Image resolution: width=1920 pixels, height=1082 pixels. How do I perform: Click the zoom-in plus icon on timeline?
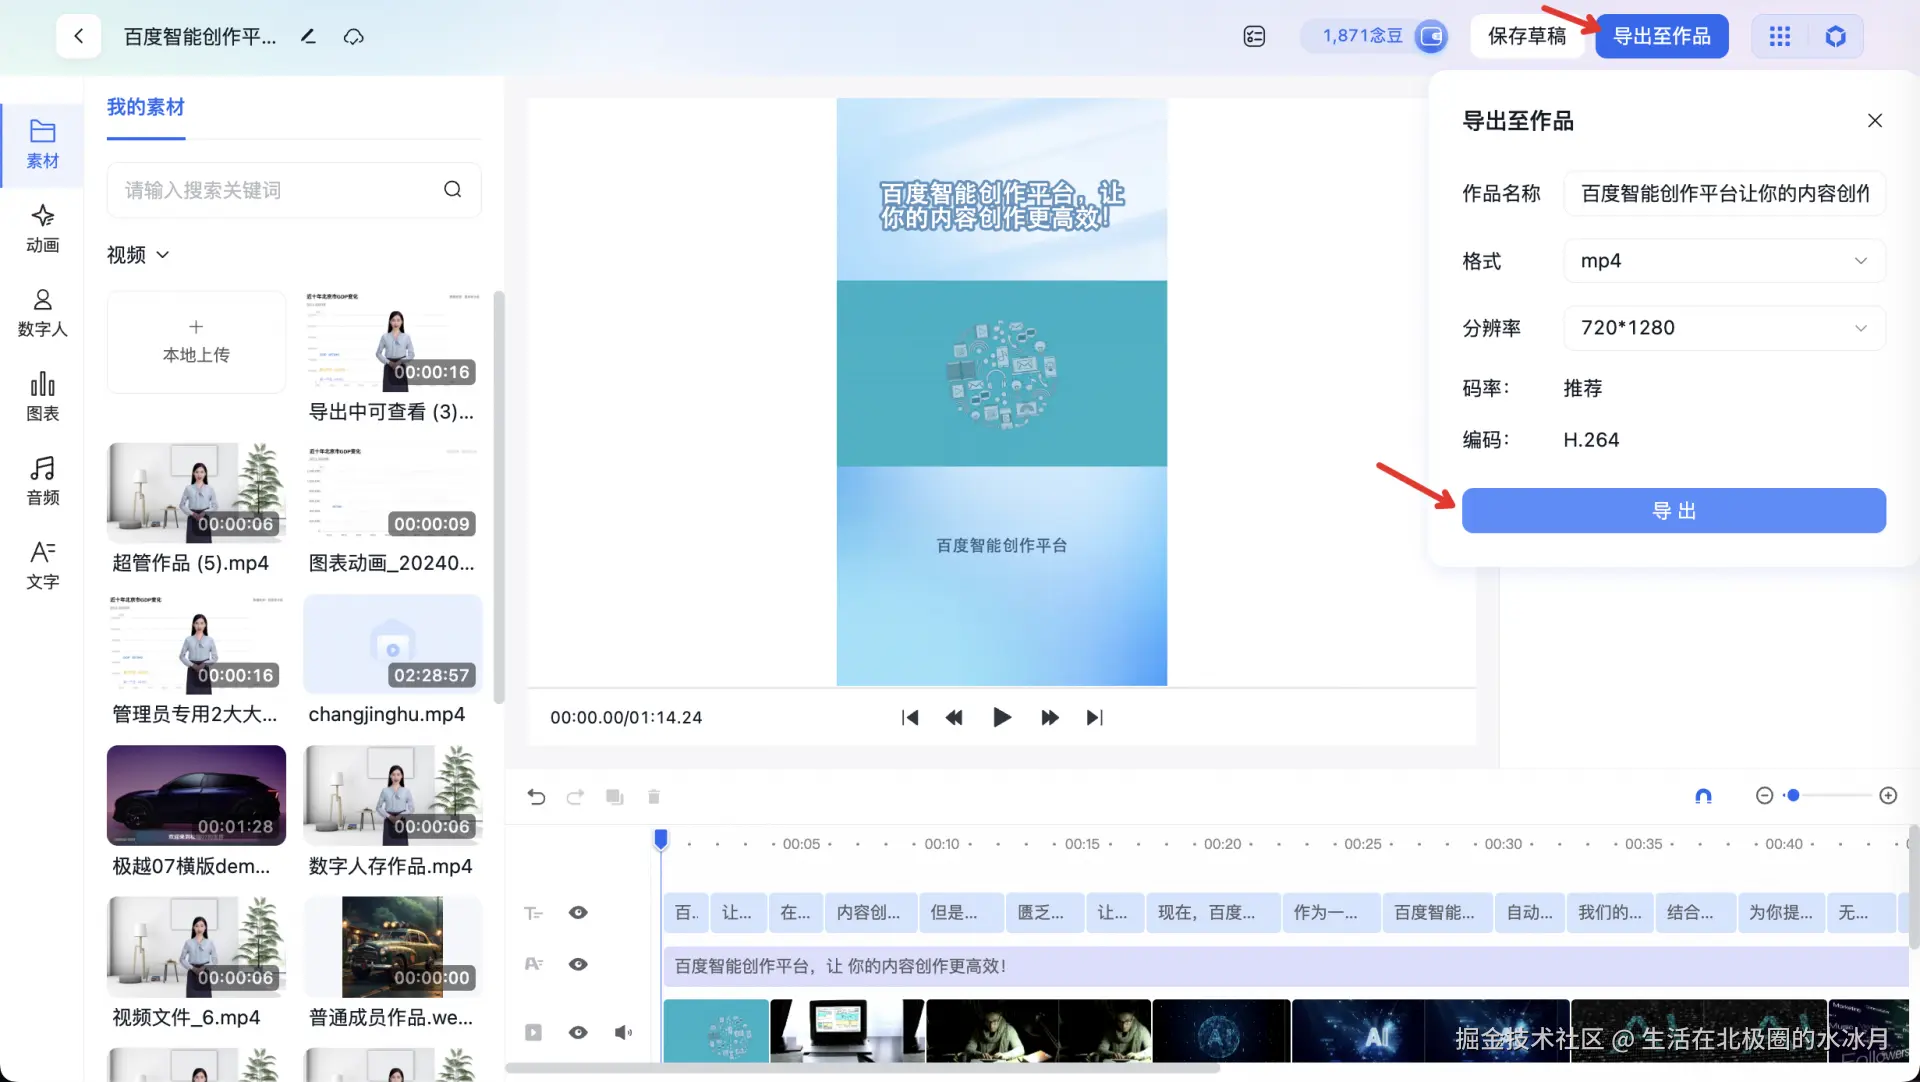point(1888,796)
